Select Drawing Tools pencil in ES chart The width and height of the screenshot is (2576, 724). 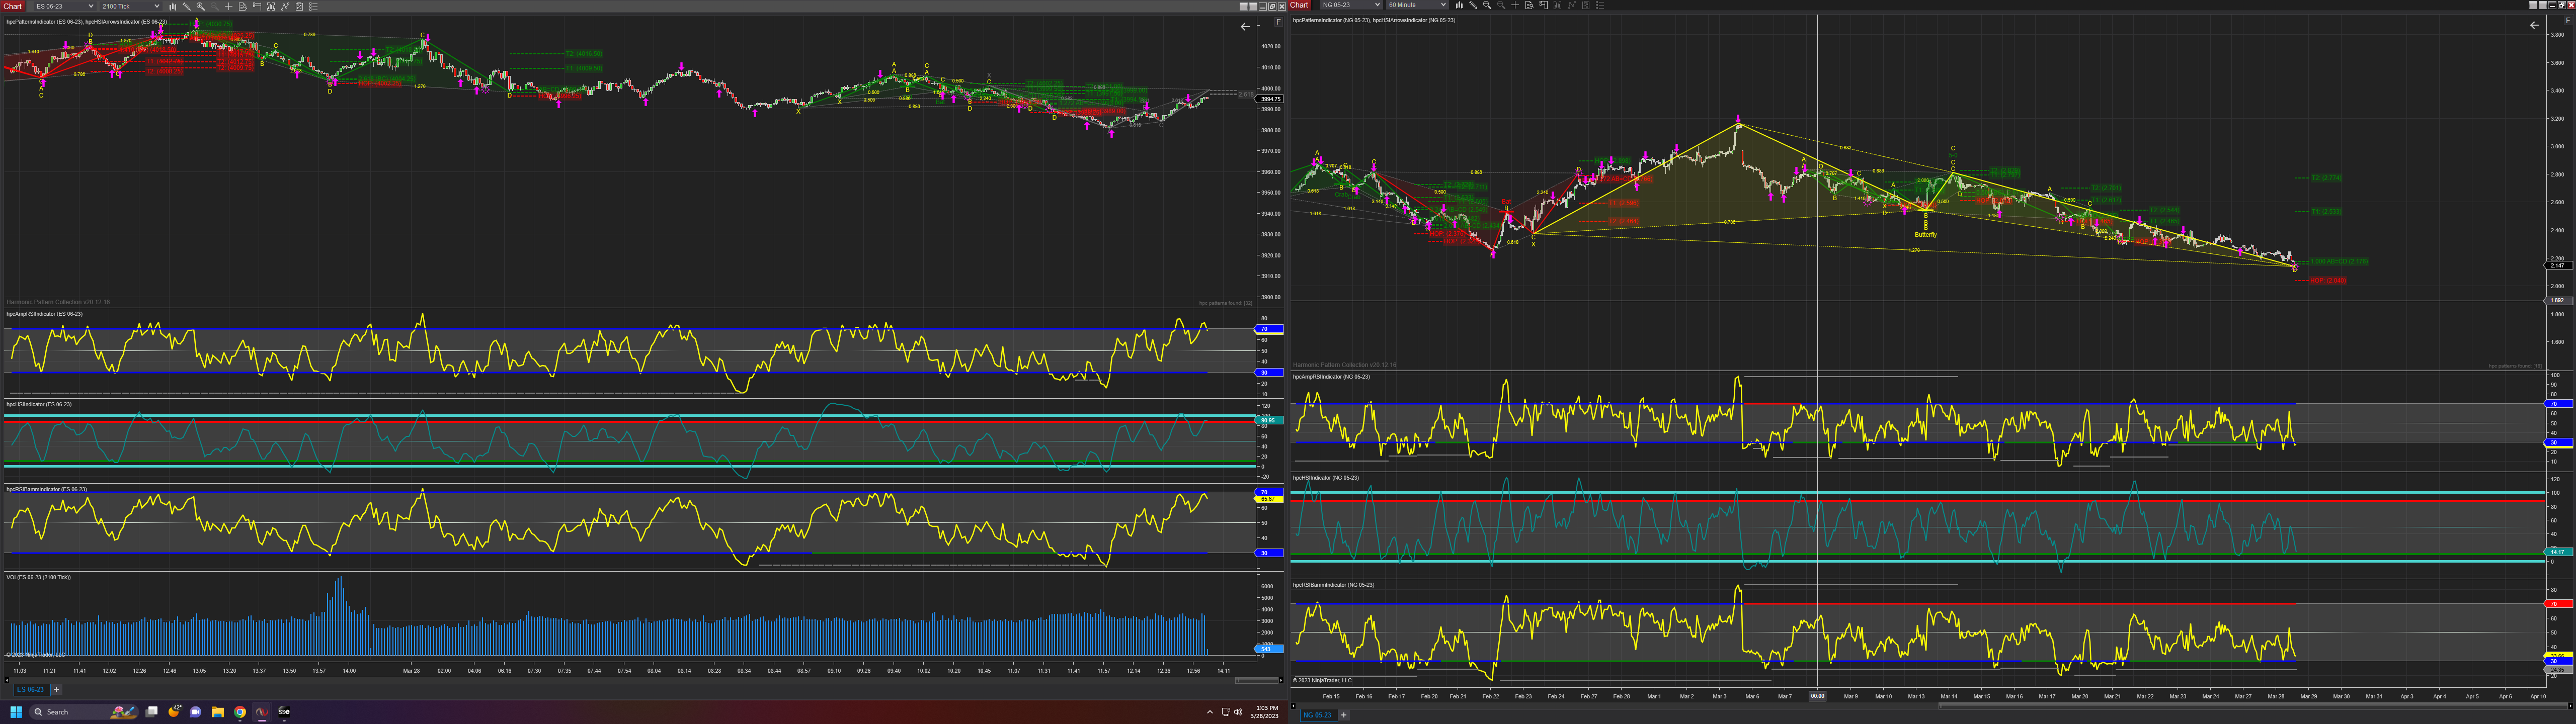point(187,6)
